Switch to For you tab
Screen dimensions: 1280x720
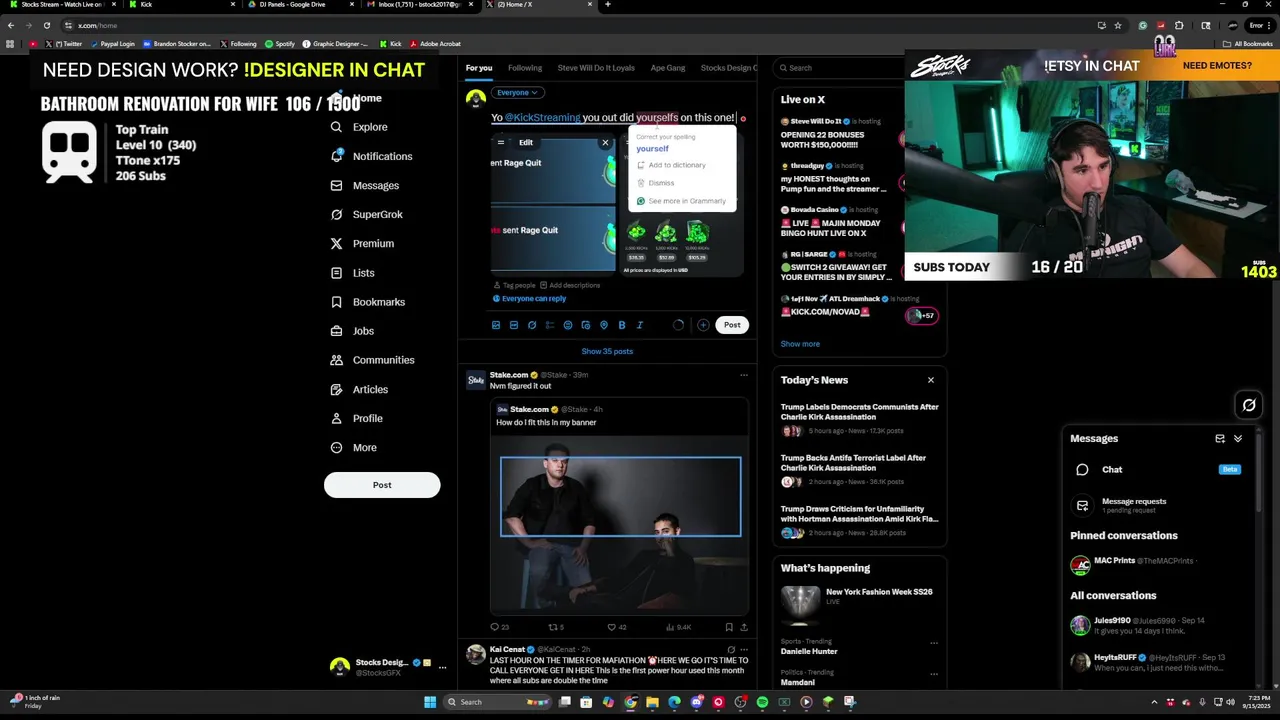[479, 68]
